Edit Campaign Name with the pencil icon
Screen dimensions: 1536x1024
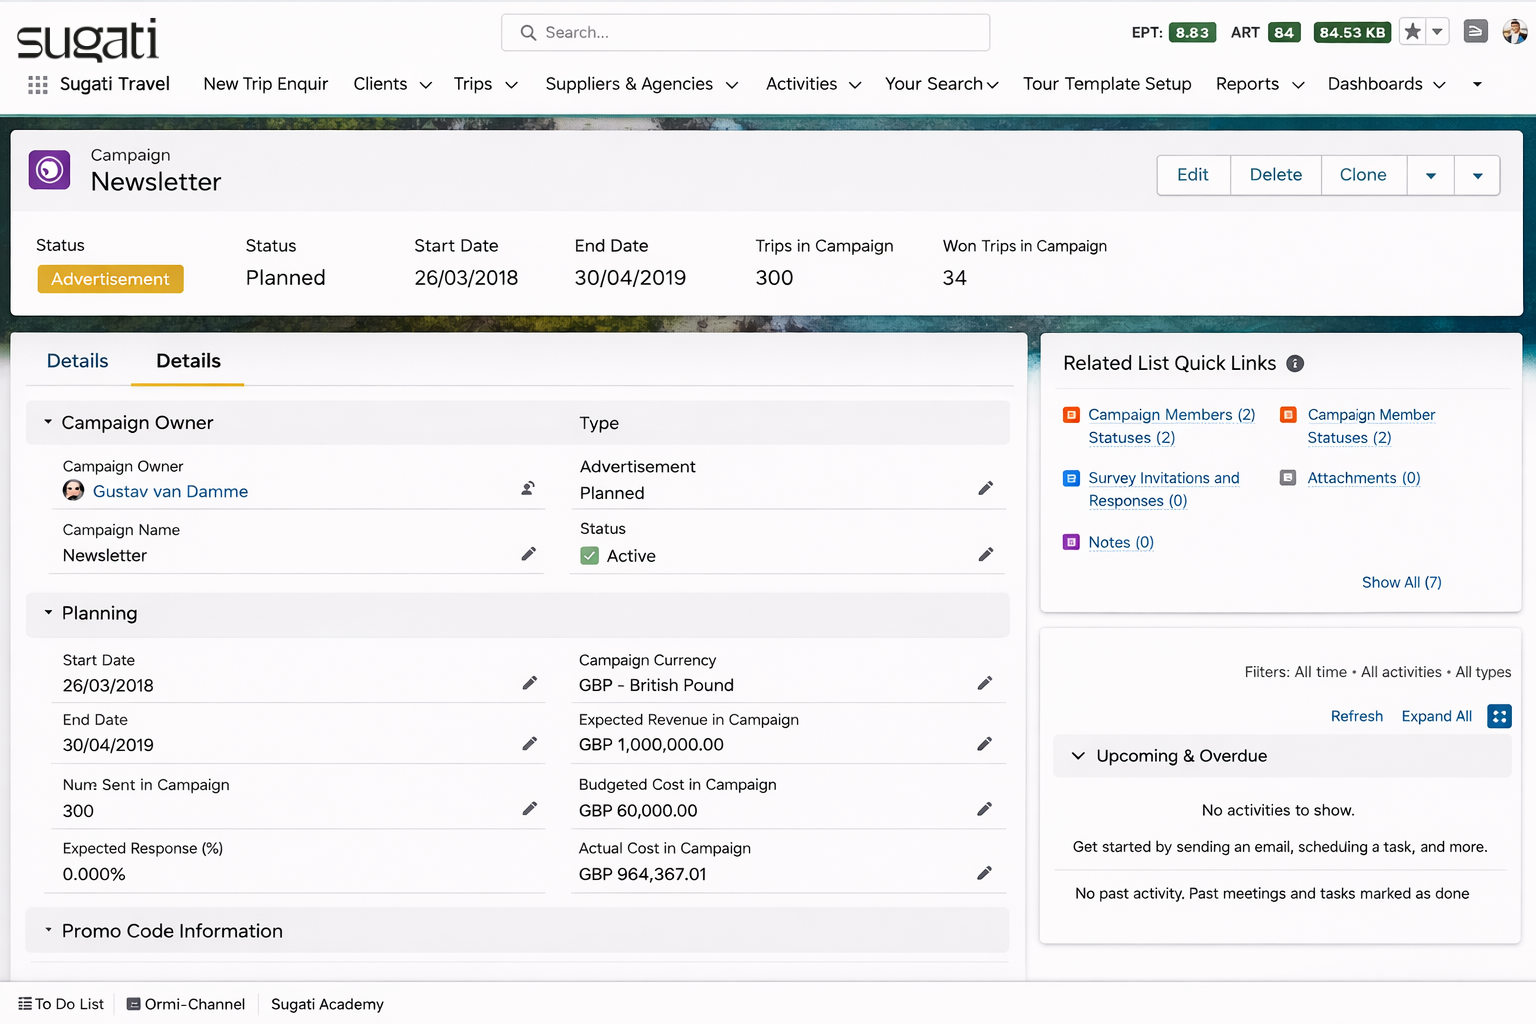529,554
